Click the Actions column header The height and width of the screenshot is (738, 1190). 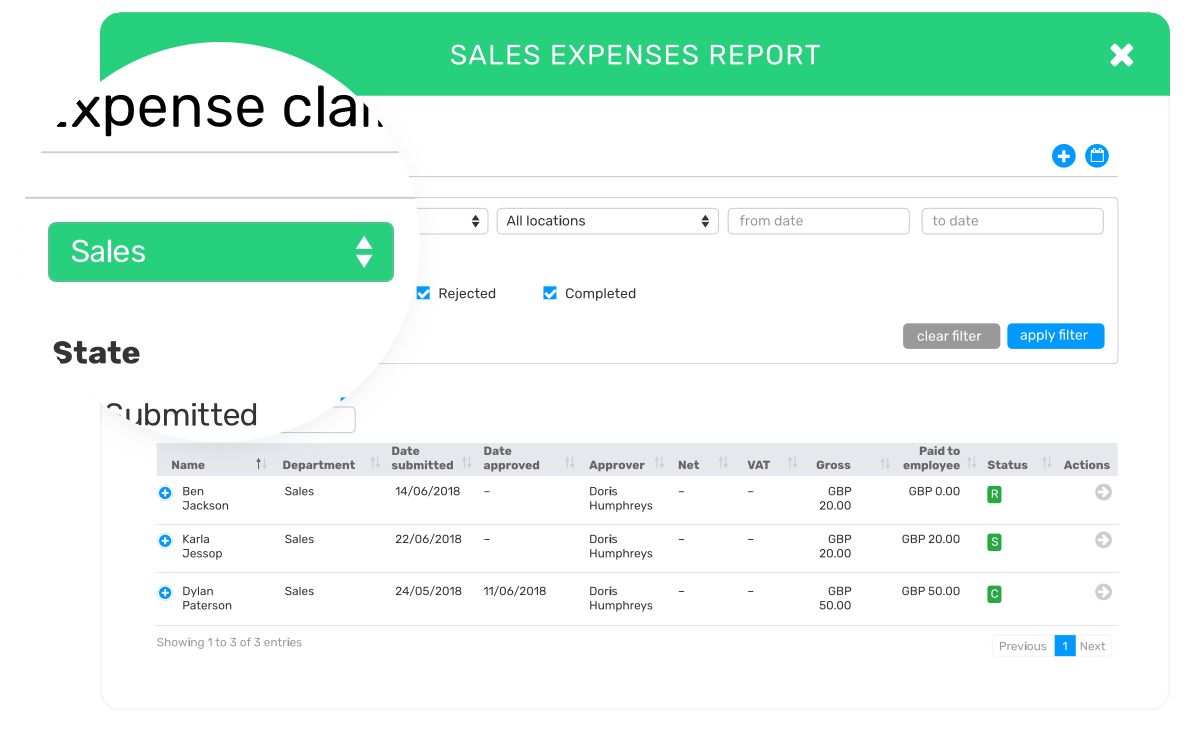pyautogui.click(x=1086, y=465)
